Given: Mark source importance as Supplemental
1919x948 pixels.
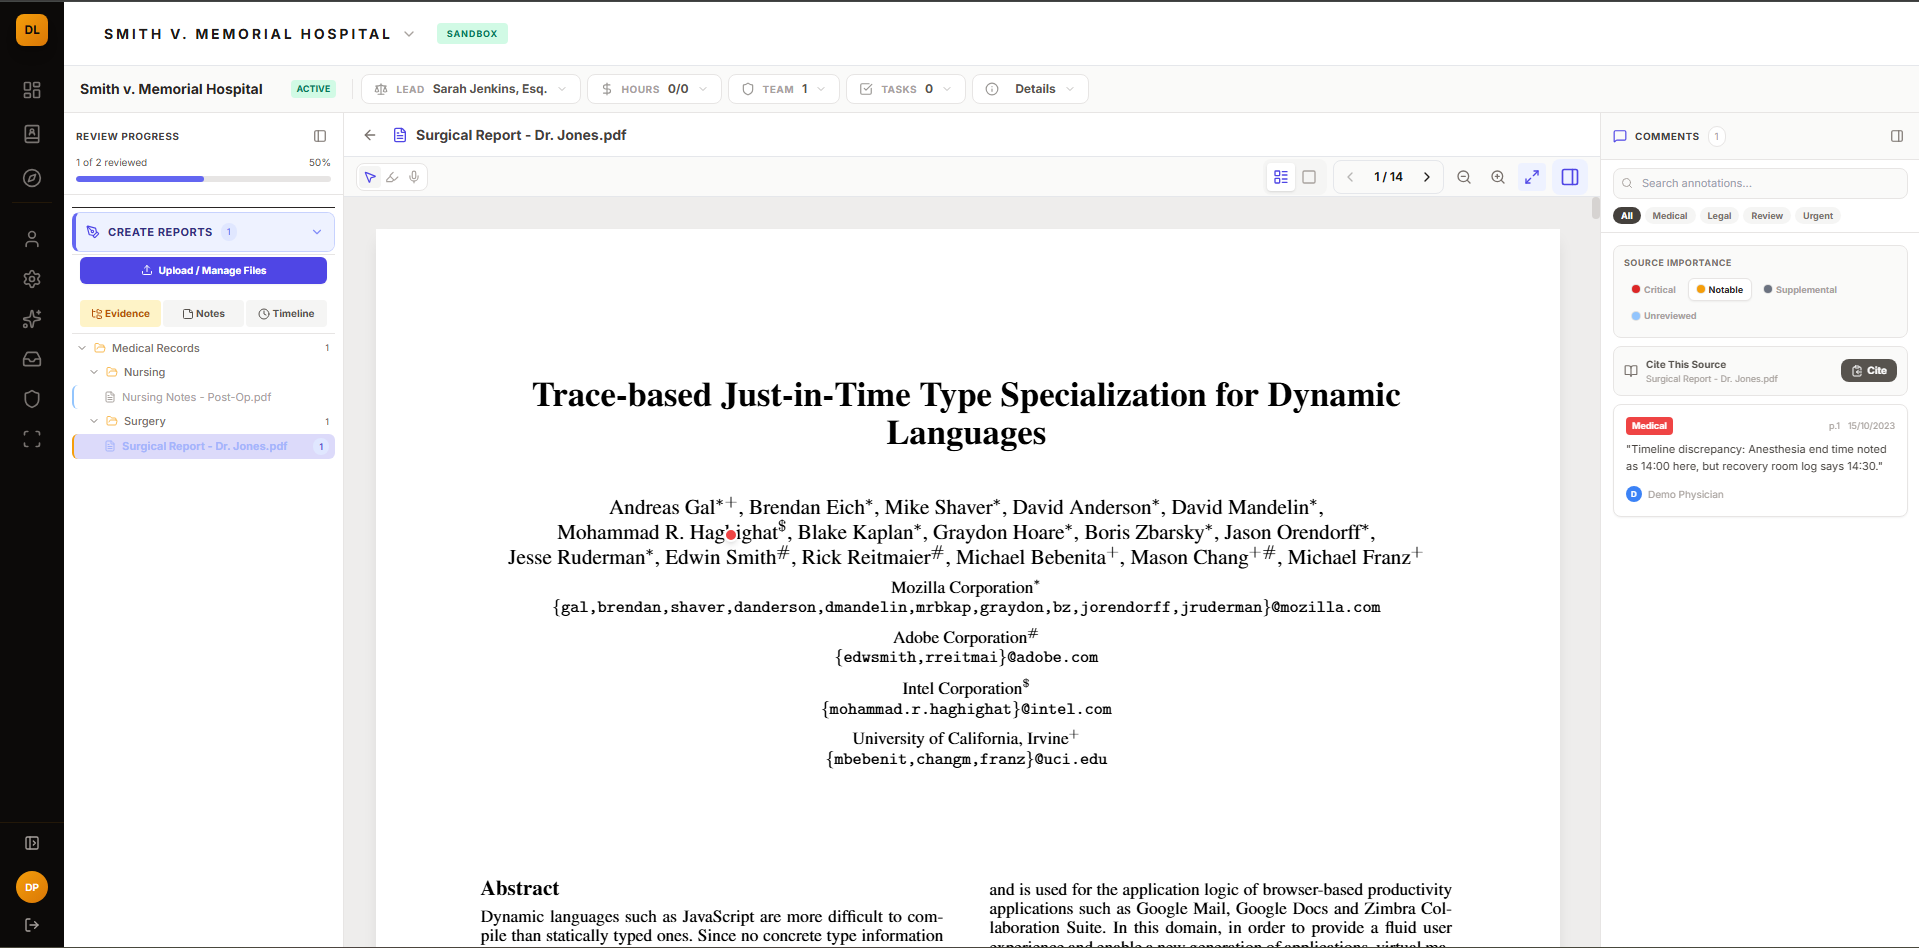Looking at the screenshot, I should tap(1800, 290).
